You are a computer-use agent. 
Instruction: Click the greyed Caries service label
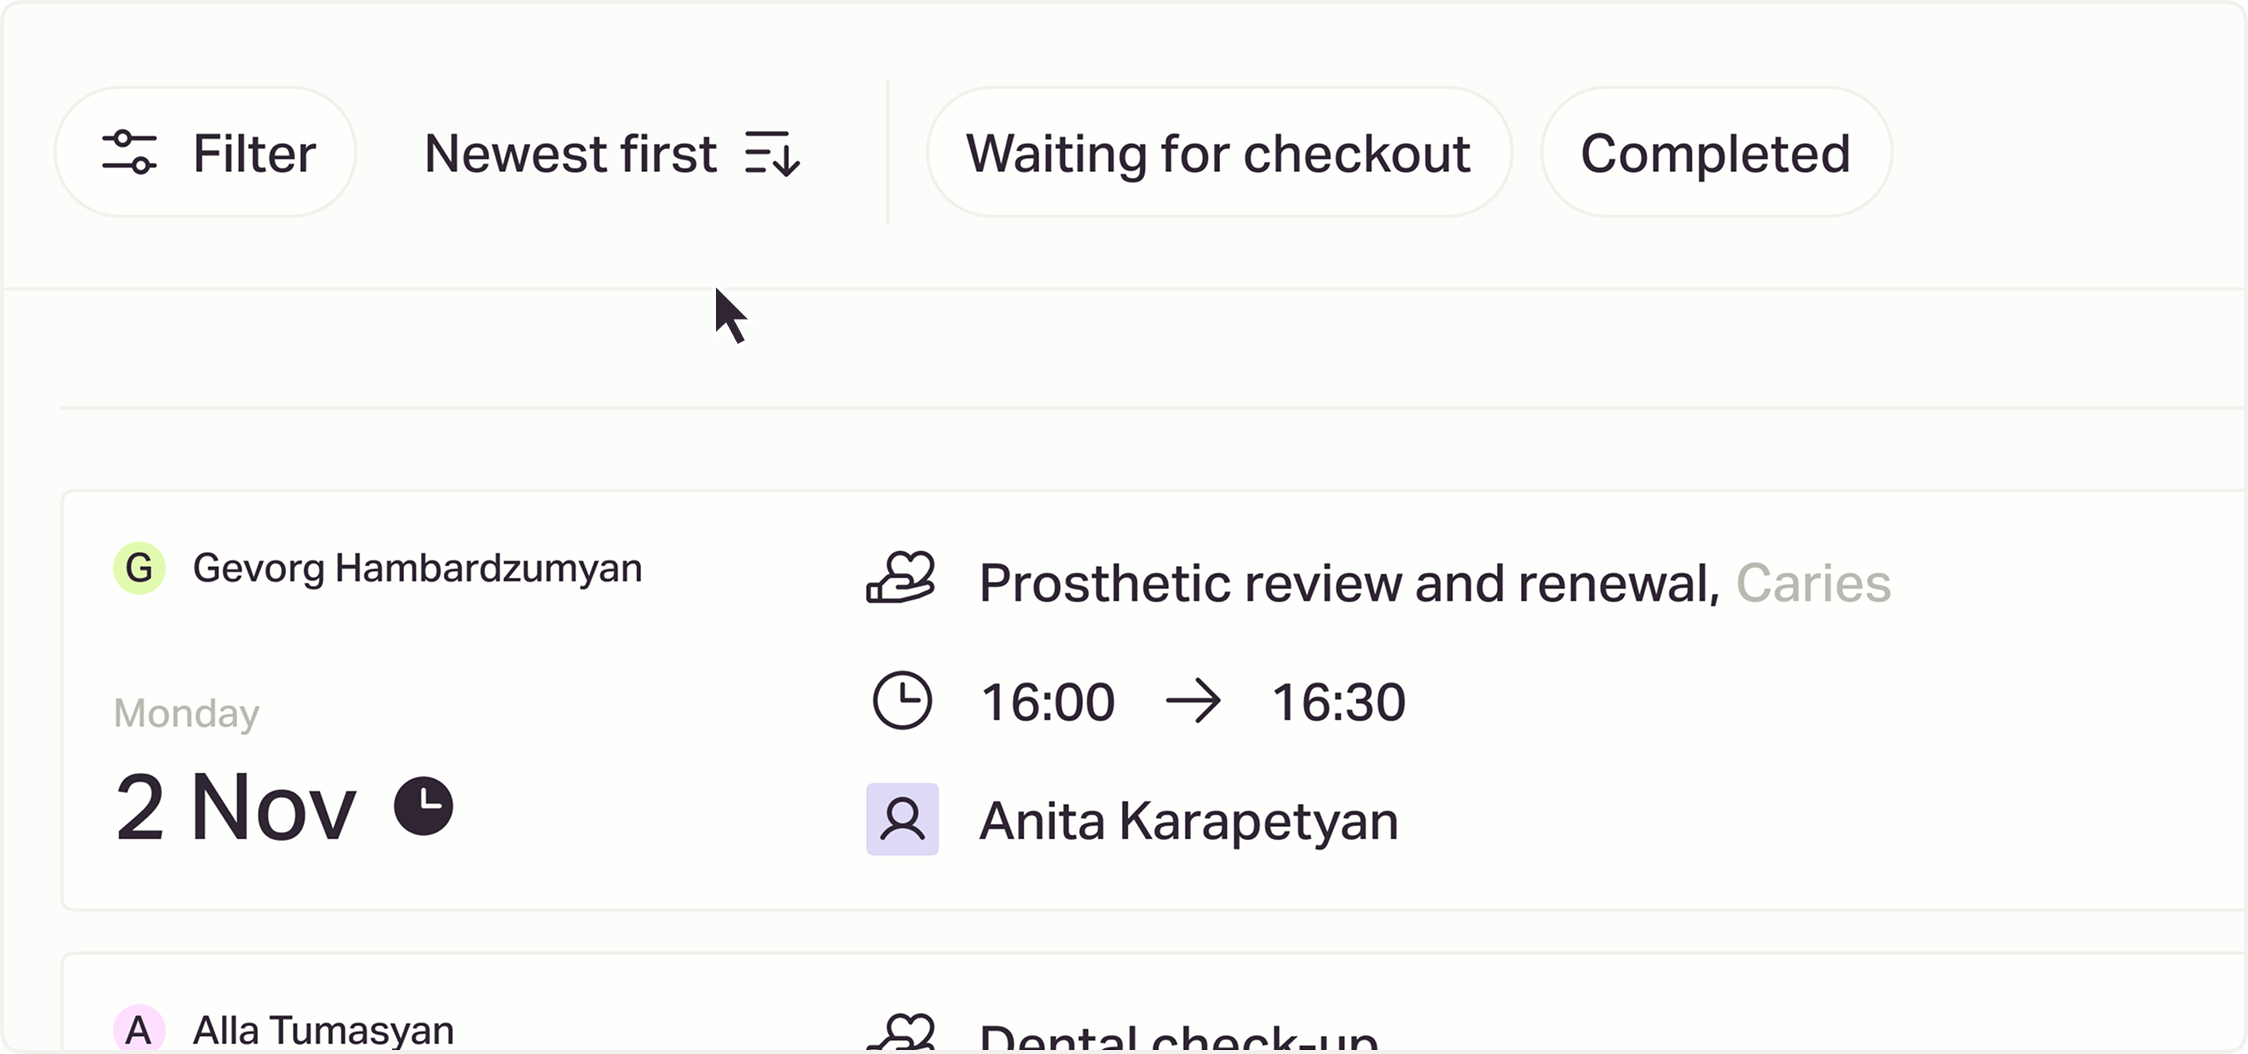tap(1813, 583)
